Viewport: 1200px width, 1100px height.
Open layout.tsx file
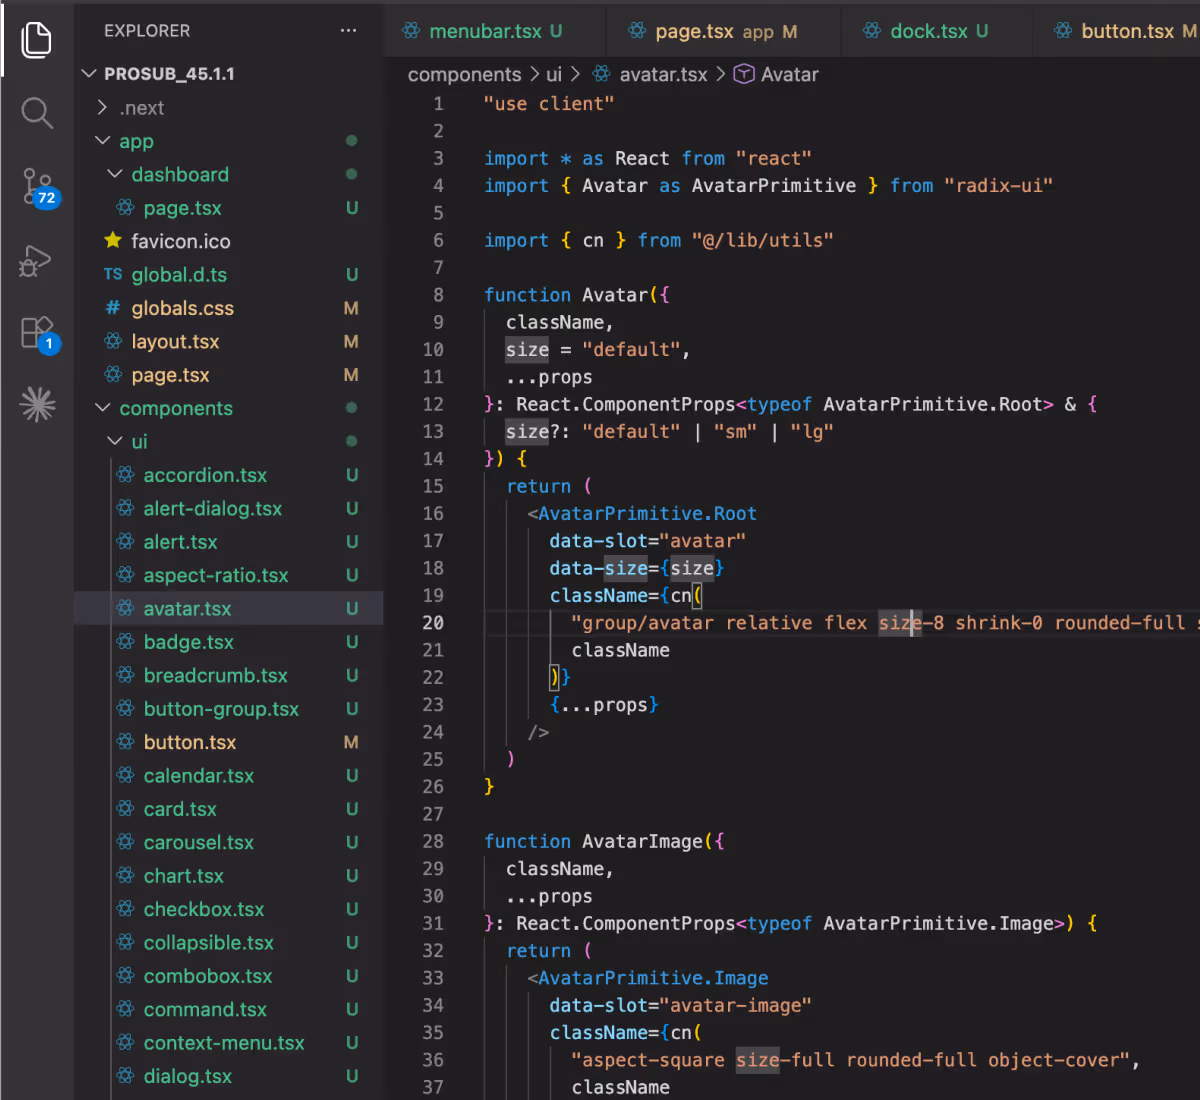coord(229,342)
